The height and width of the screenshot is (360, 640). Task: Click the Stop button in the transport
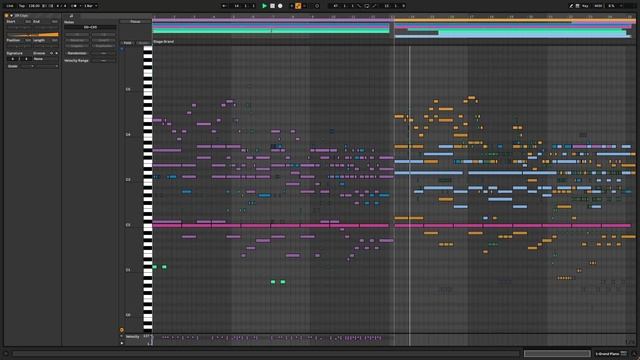pos(272,6)
